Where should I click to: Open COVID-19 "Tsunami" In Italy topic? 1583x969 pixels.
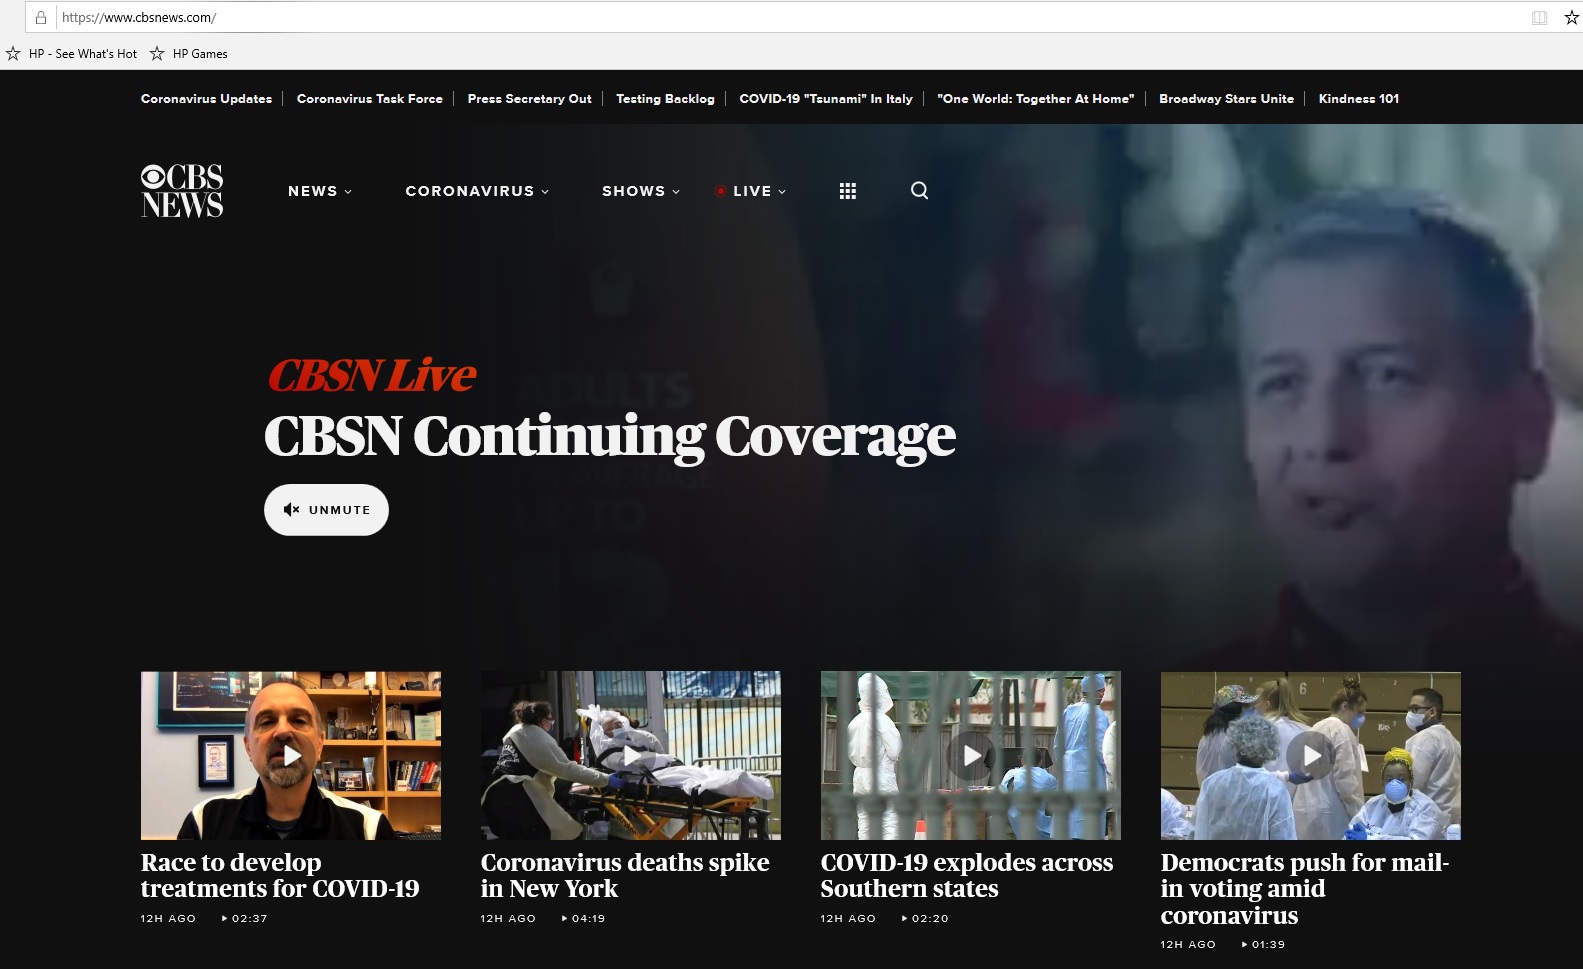[x=826, y=99]
